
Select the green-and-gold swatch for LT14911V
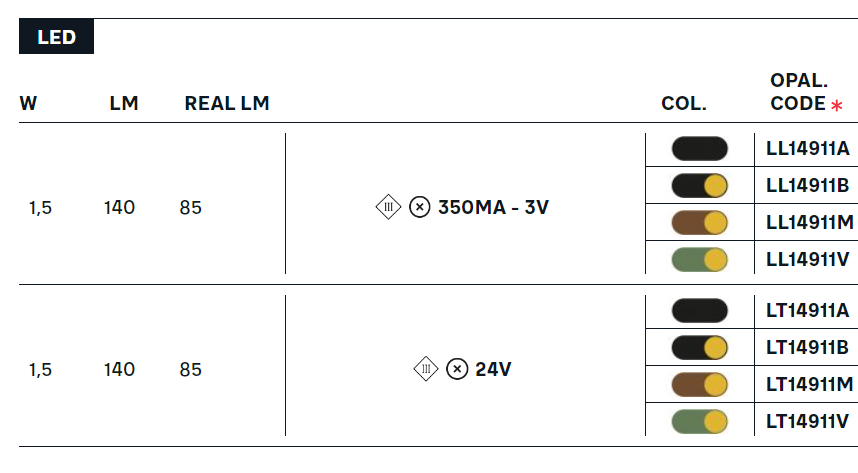(699, 422)
